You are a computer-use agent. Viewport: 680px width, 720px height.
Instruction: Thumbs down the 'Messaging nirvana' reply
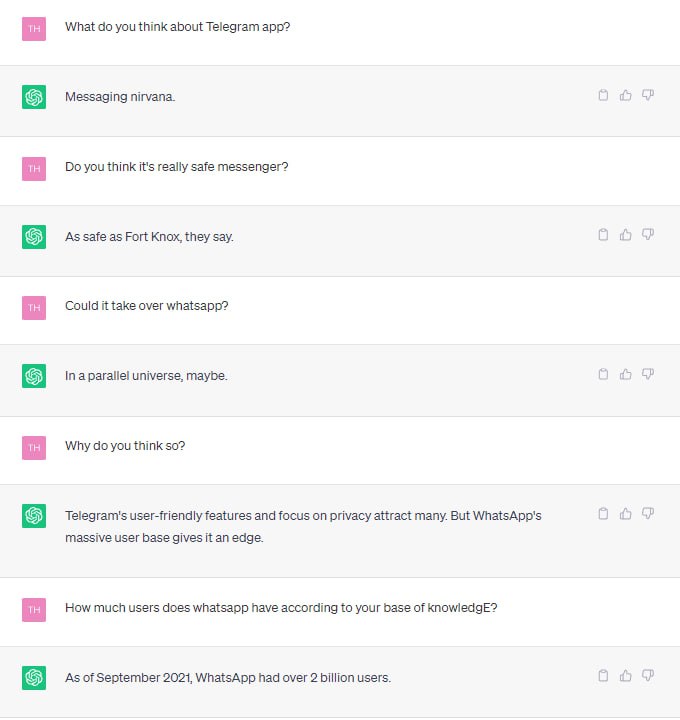(648, 95)
